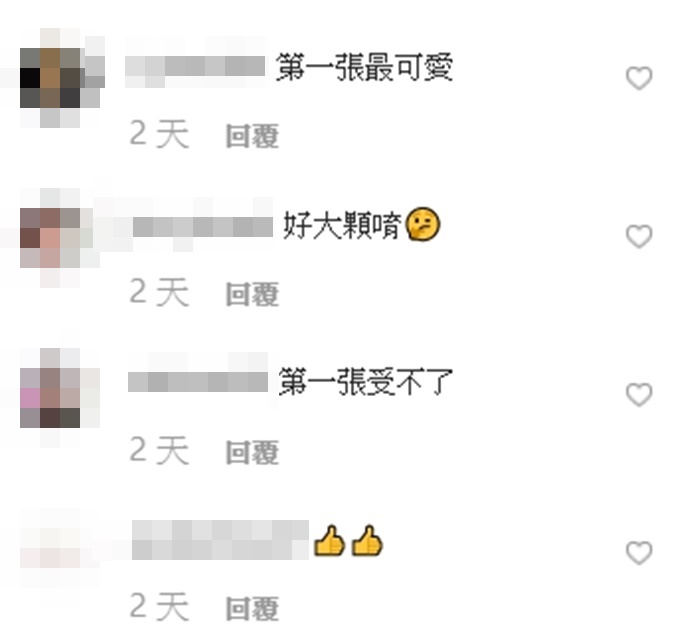
Task: Click the avatar beside 第一張受不了 comment
Action: pyautogui.click(x=60, y=395)
